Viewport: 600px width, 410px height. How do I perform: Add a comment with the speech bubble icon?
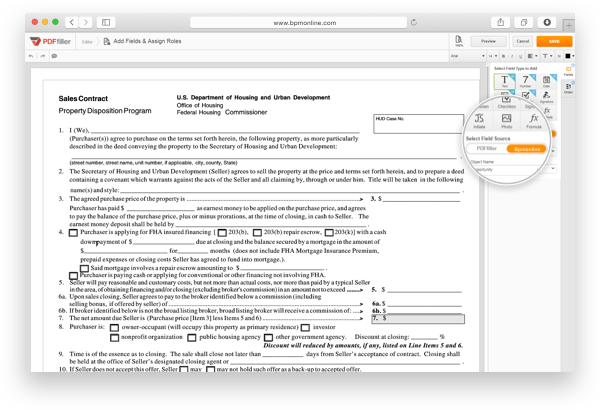[x=54, y=56]
